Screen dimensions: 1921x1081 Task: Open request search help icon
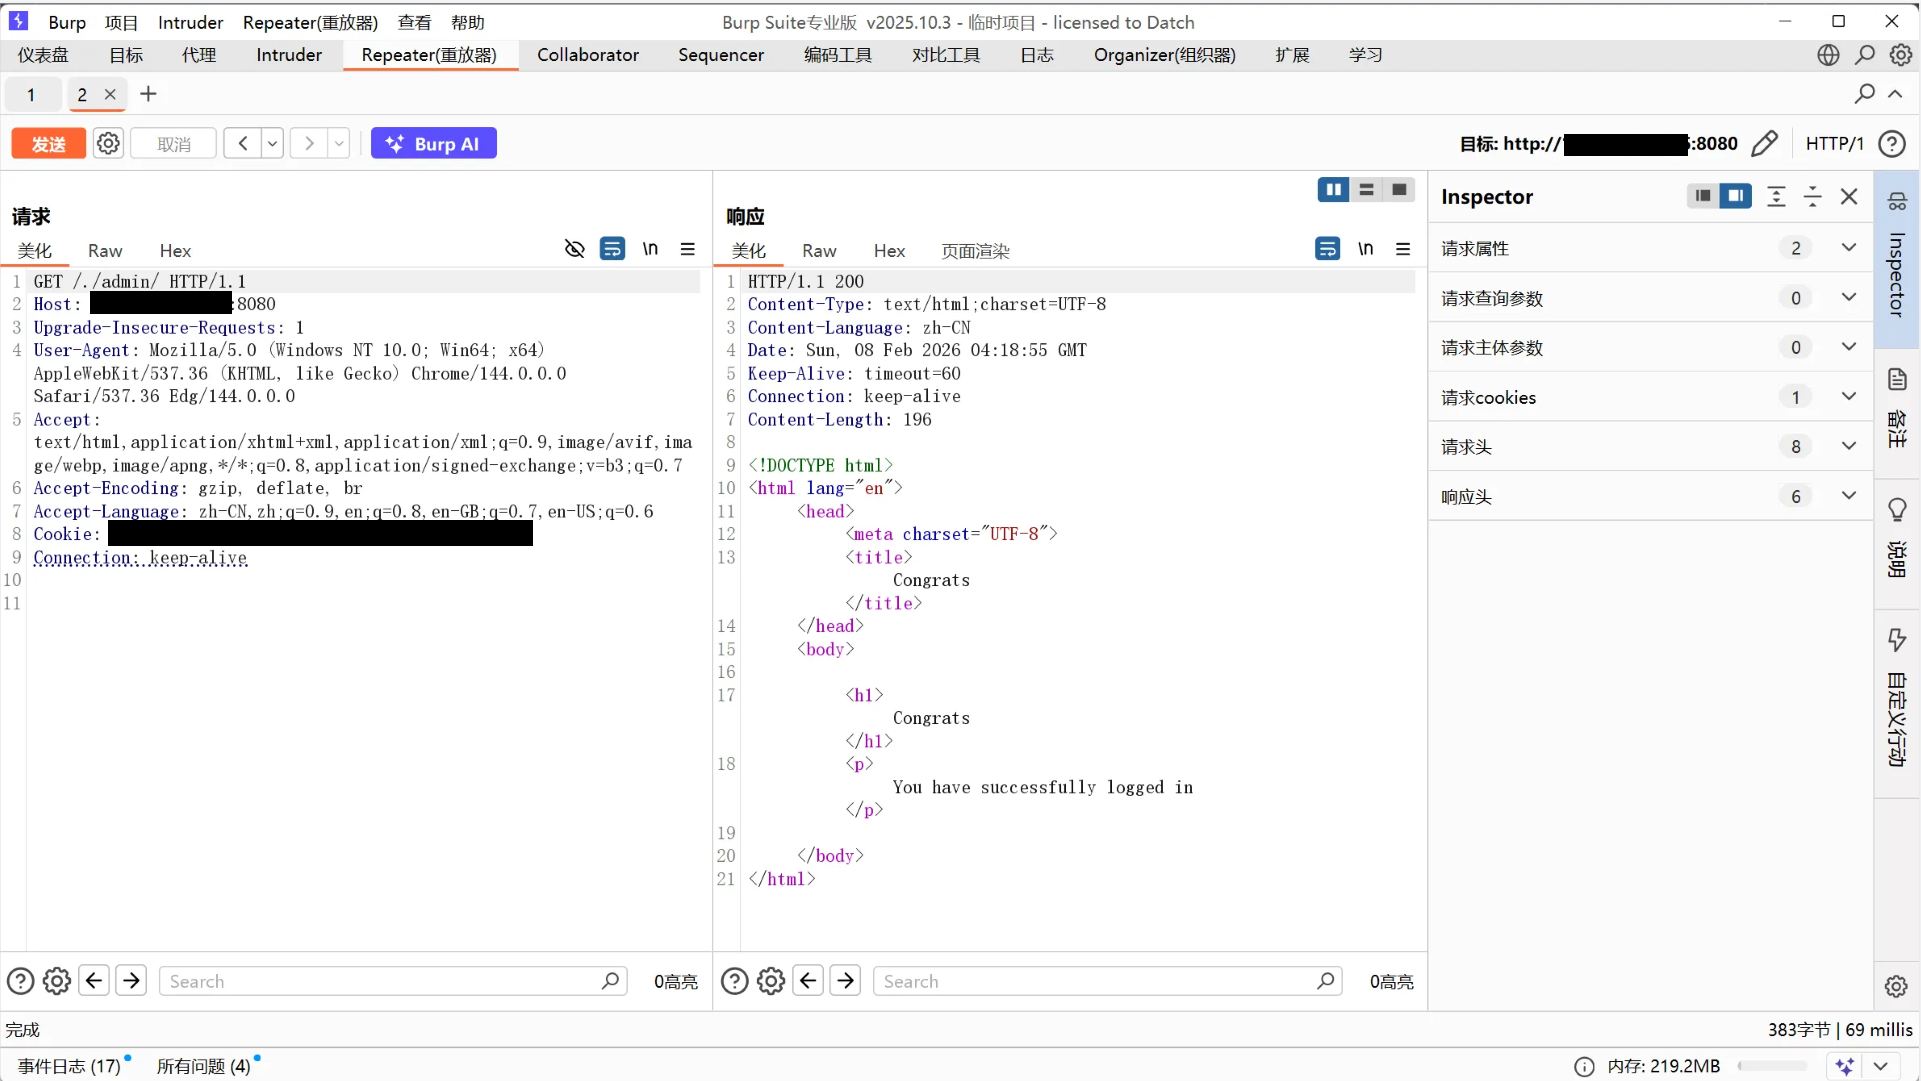21,982
